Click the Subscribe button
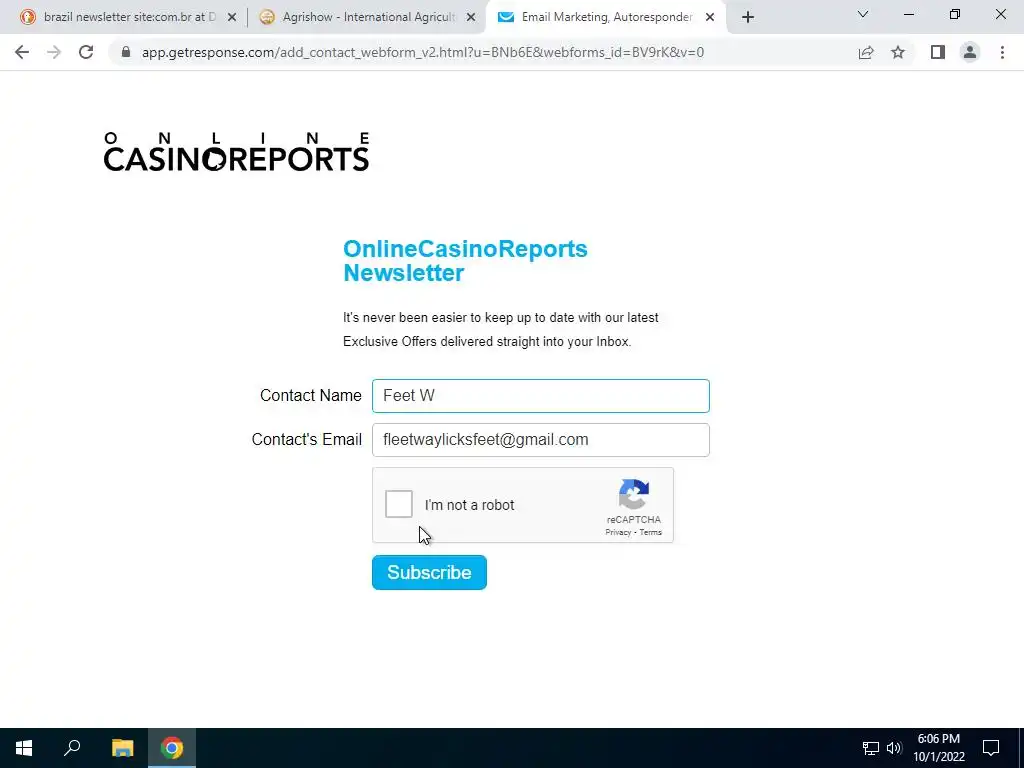 point(429,572)
